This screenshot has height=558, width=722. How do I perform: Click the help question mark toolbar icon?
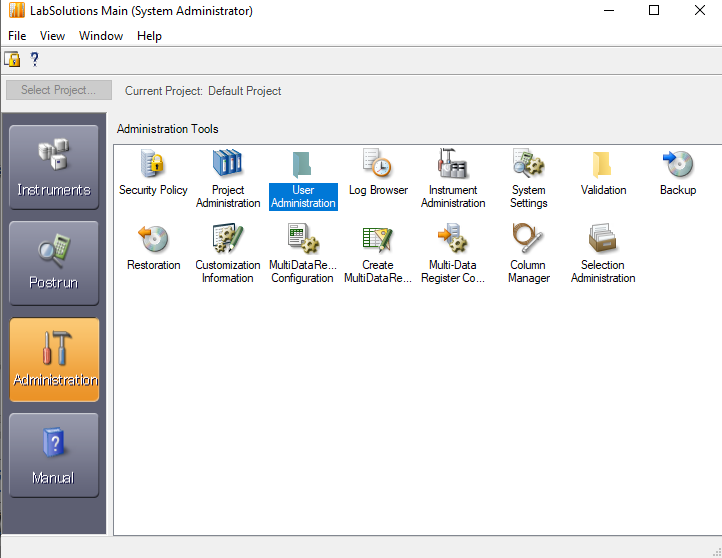coord(35,59)
